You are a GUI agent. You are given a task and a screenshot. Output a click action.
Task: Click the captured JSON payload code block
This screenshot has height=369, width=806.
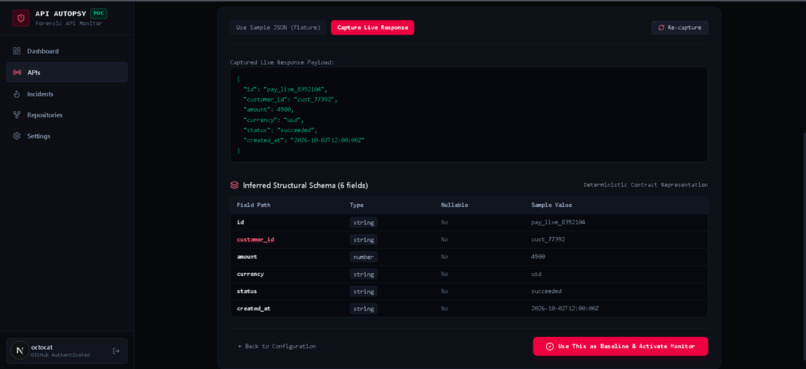(469, 115)
